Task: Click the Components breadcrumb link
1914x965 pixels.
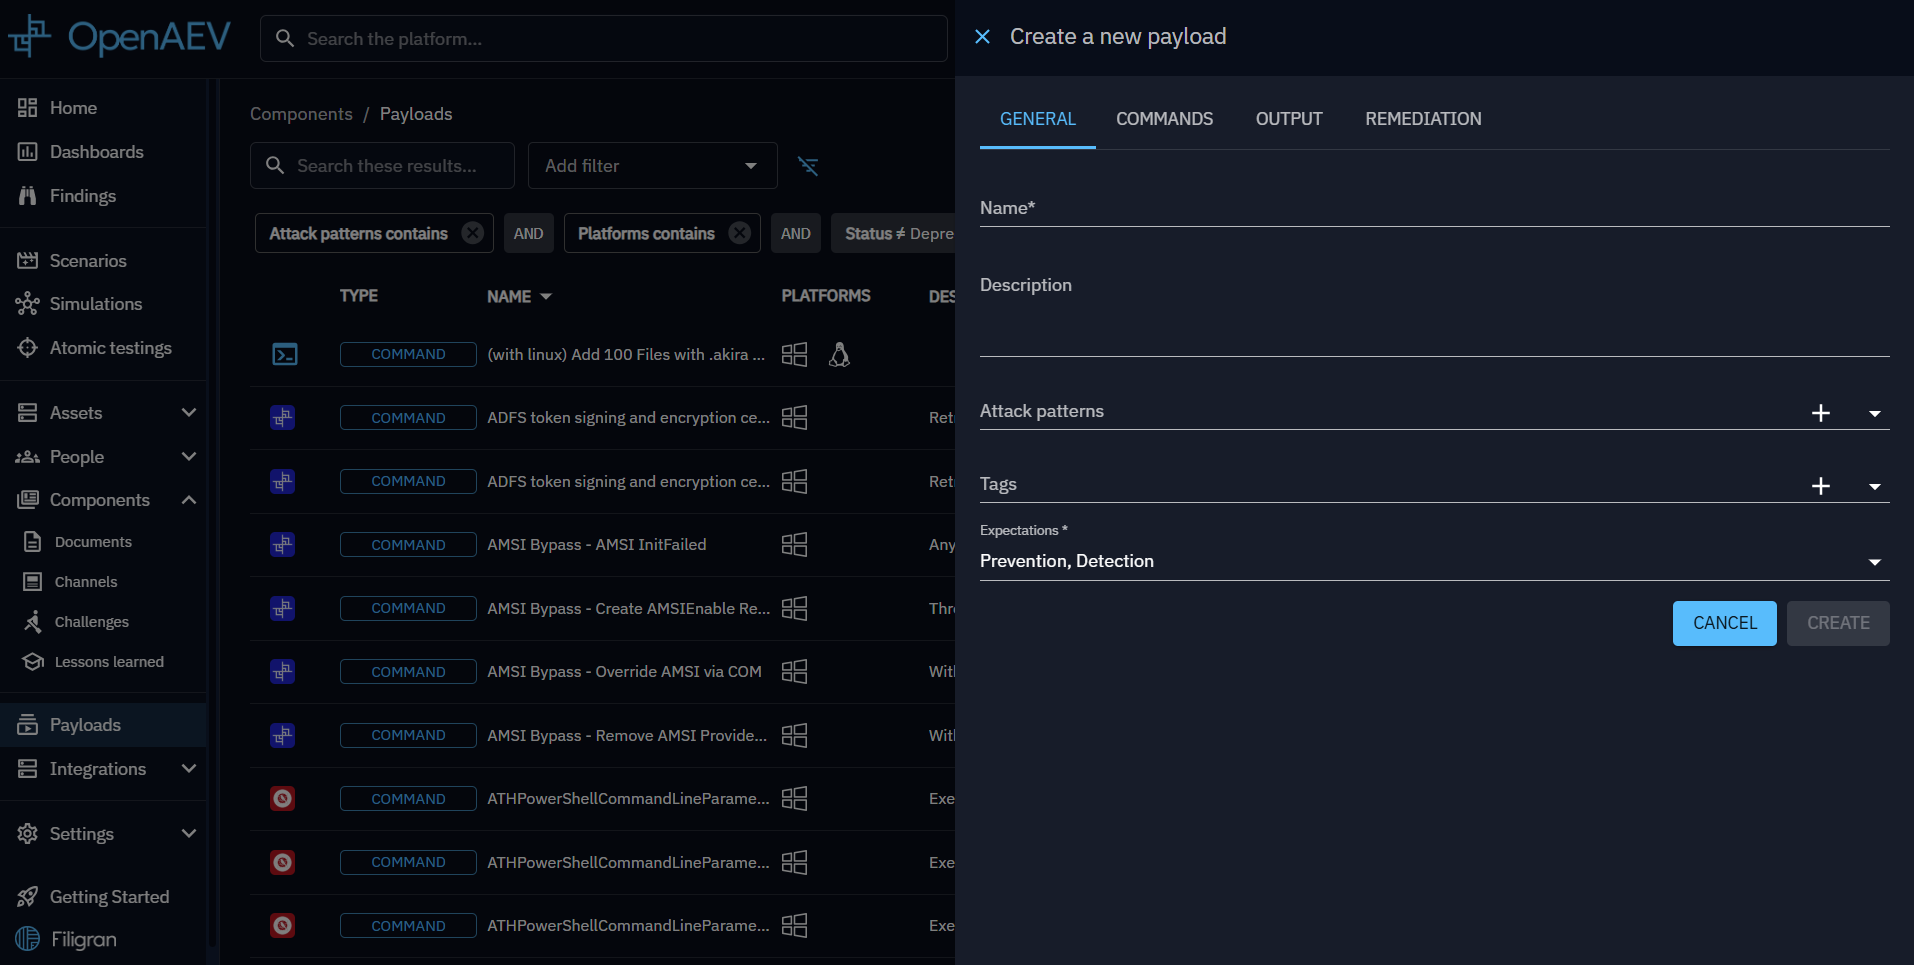Action: pos(301,114)
